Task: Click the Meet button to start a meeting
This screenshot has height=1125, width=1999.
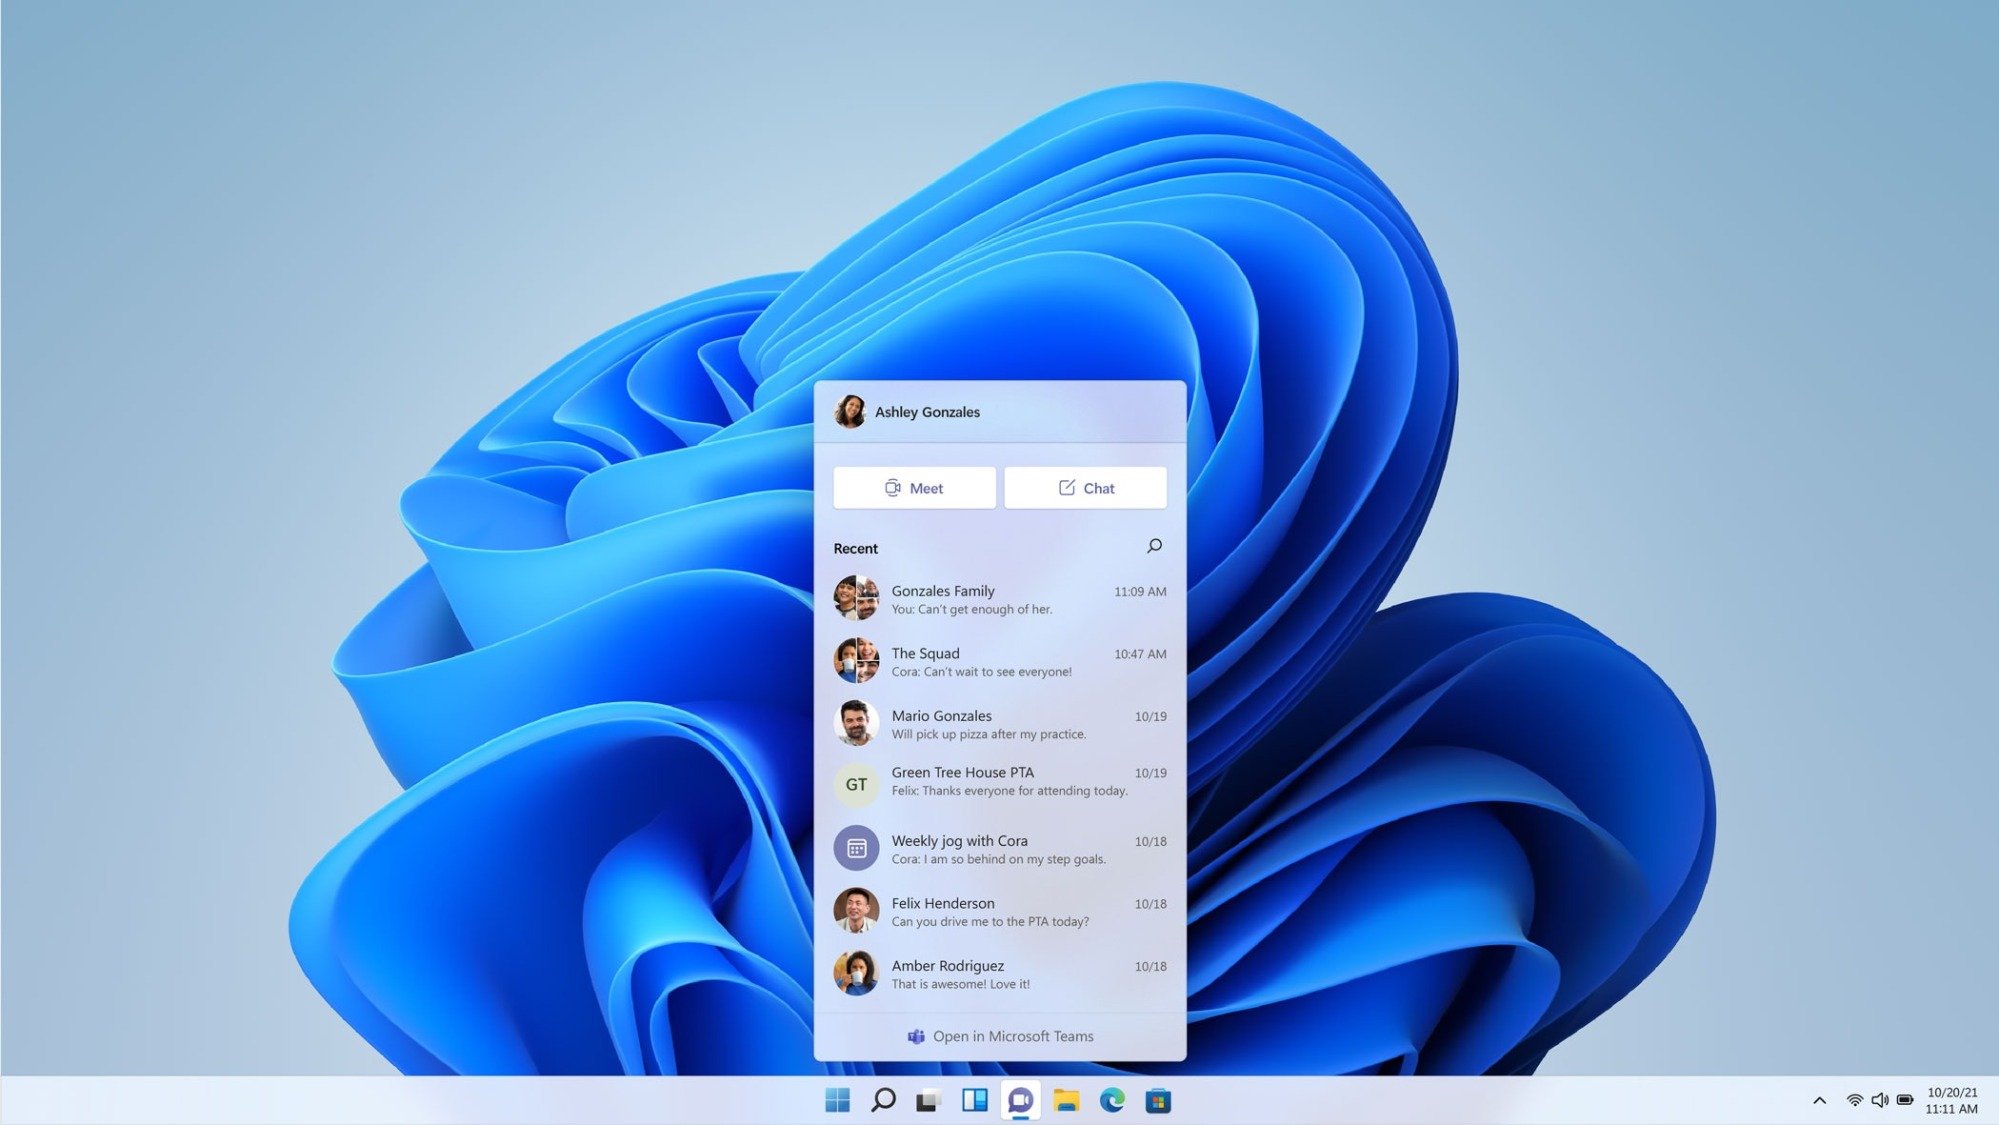Action: (x=913, y=486)
